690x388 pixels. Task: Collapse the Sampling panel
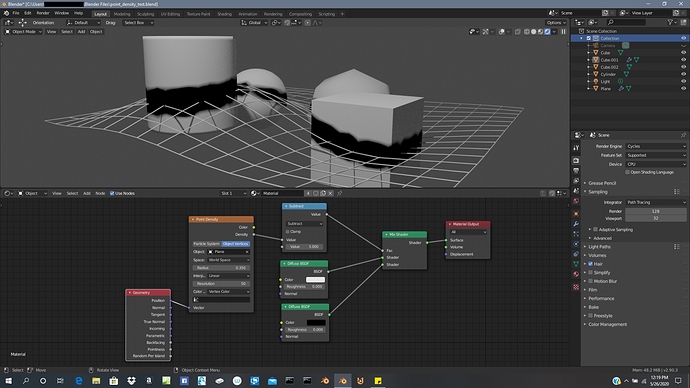[598, 192]
